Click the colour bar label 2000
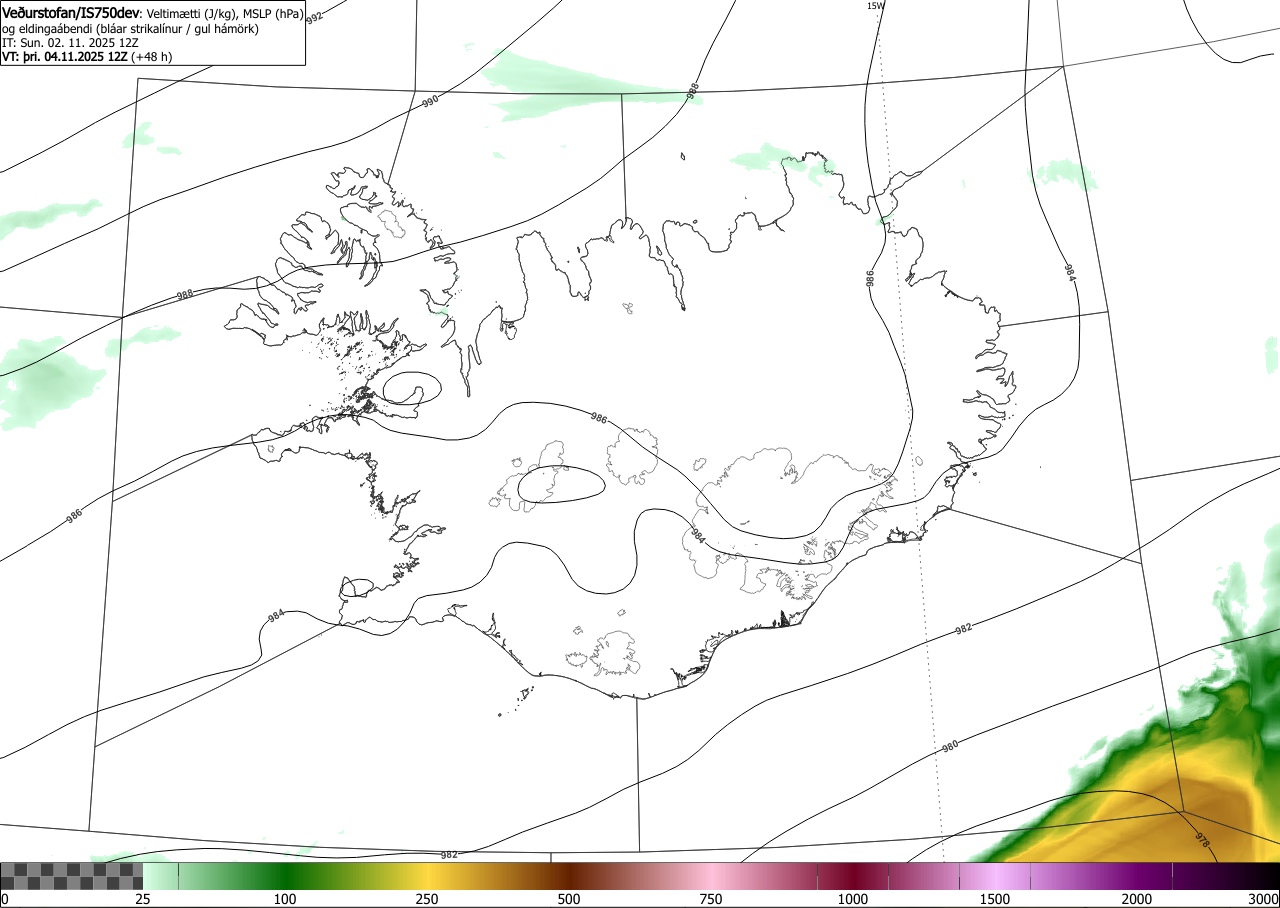The height and width of the screenshot is (908, 1280). point(1137,899)
